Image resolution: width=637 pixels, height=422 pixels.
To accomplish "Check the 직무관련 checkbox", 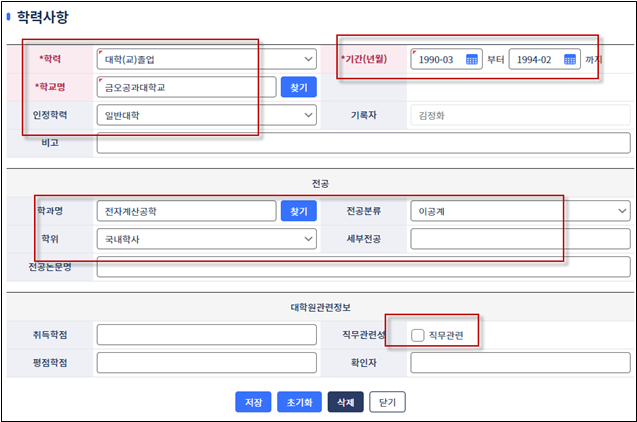I will (x=417, y=335).
